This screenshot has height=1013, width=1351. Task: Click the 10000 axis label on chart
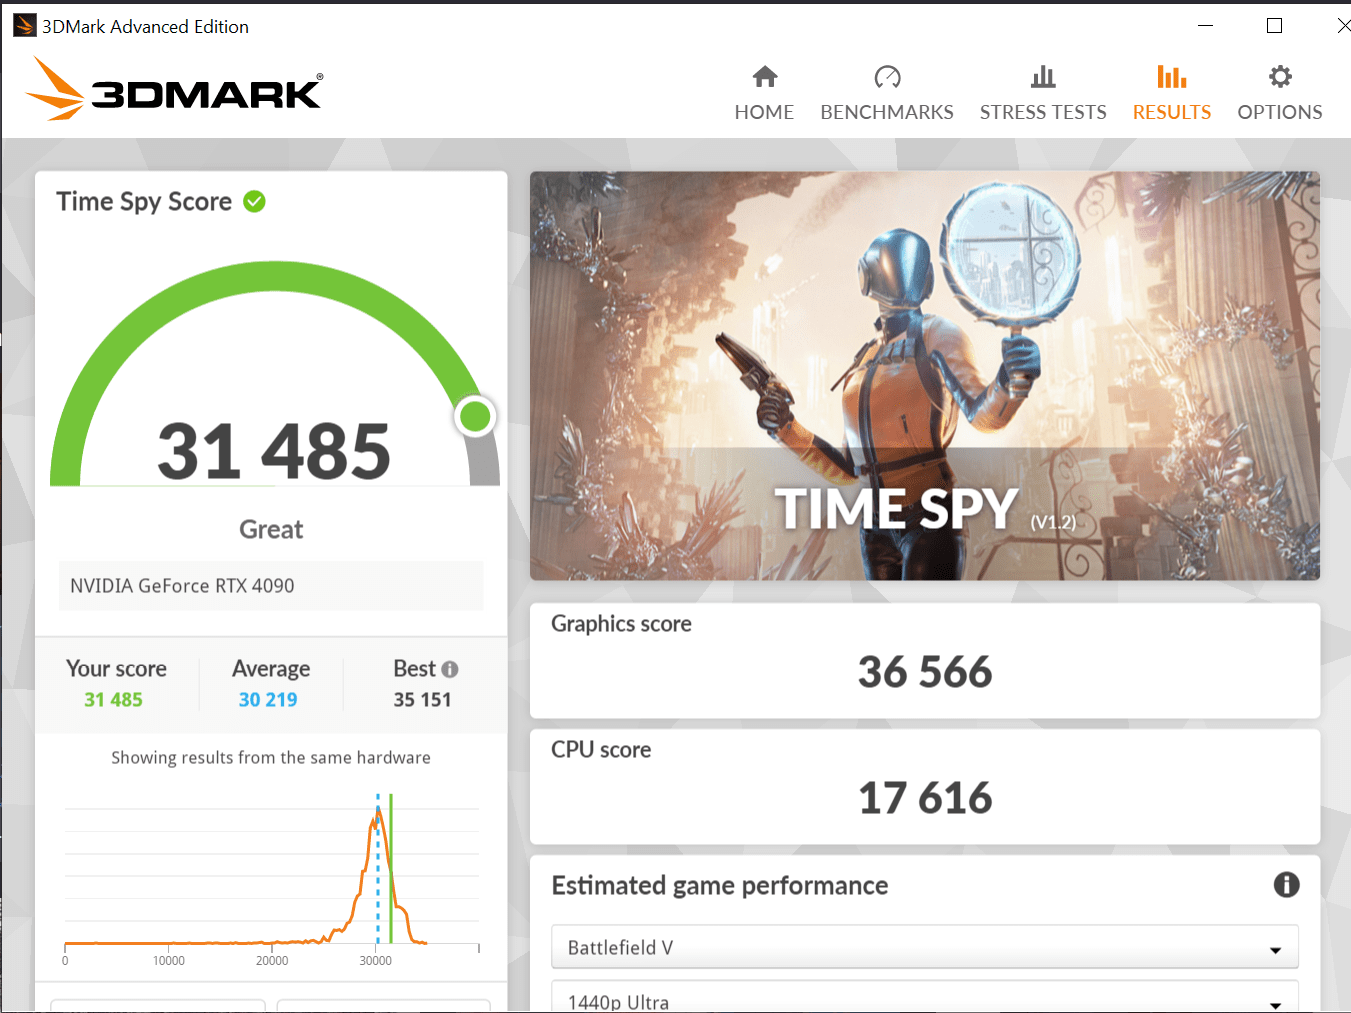coord(169,961)
